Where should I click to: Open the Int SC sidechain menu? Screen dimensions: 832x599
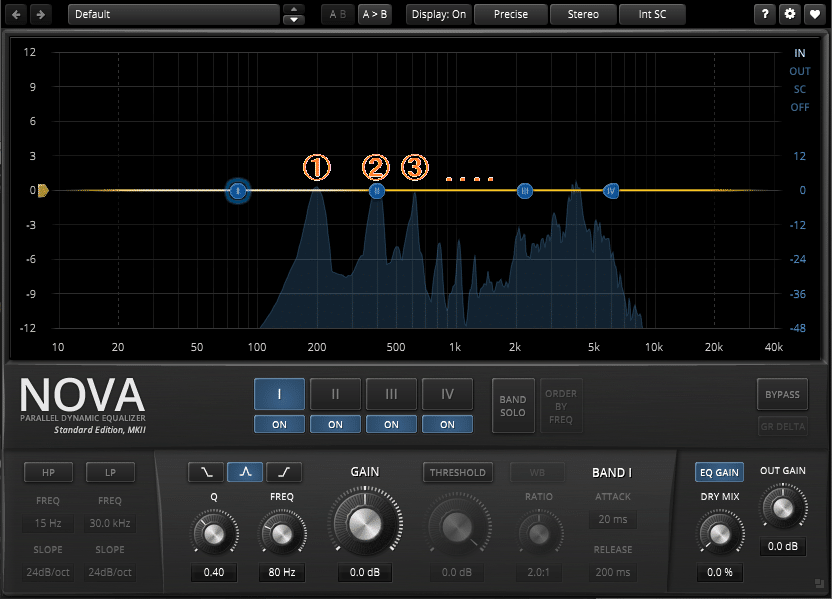click(652, 14)
